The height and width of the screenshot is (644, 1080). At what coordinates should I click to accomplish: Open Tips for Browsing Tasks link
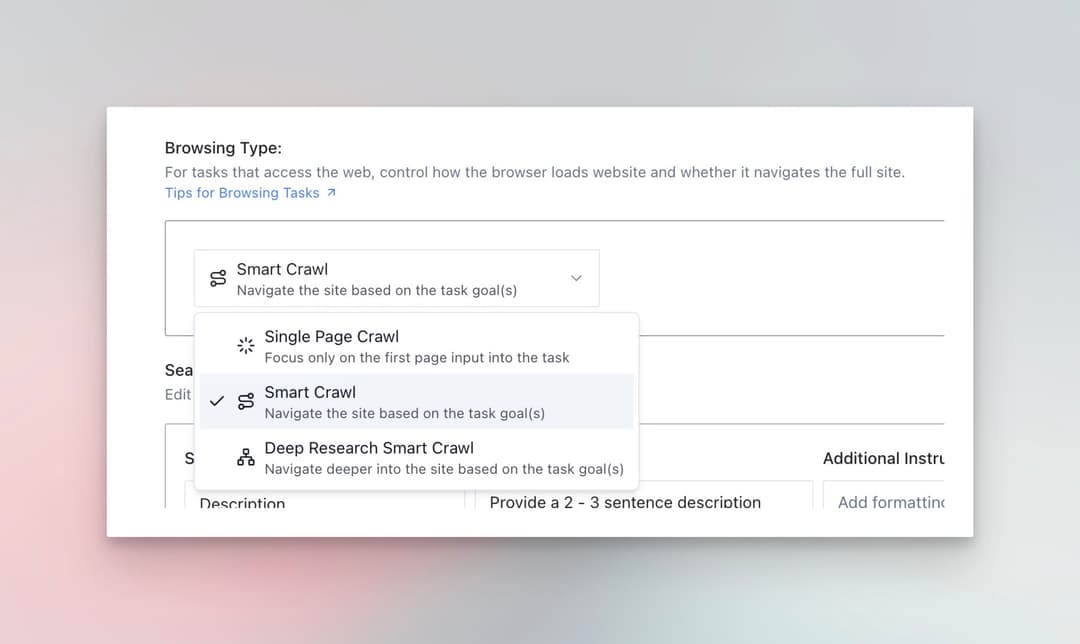point(243,192)
